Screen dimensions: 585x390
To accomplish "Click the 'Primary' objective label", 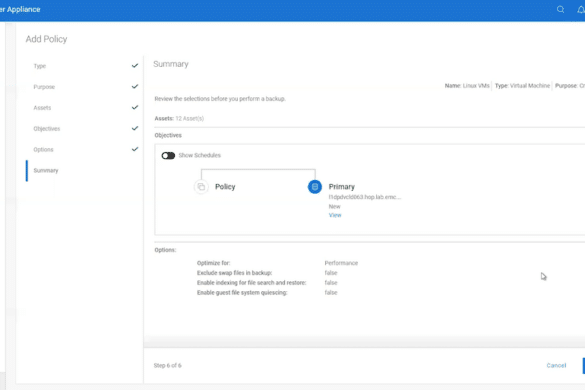I will (x=342, y=187).
